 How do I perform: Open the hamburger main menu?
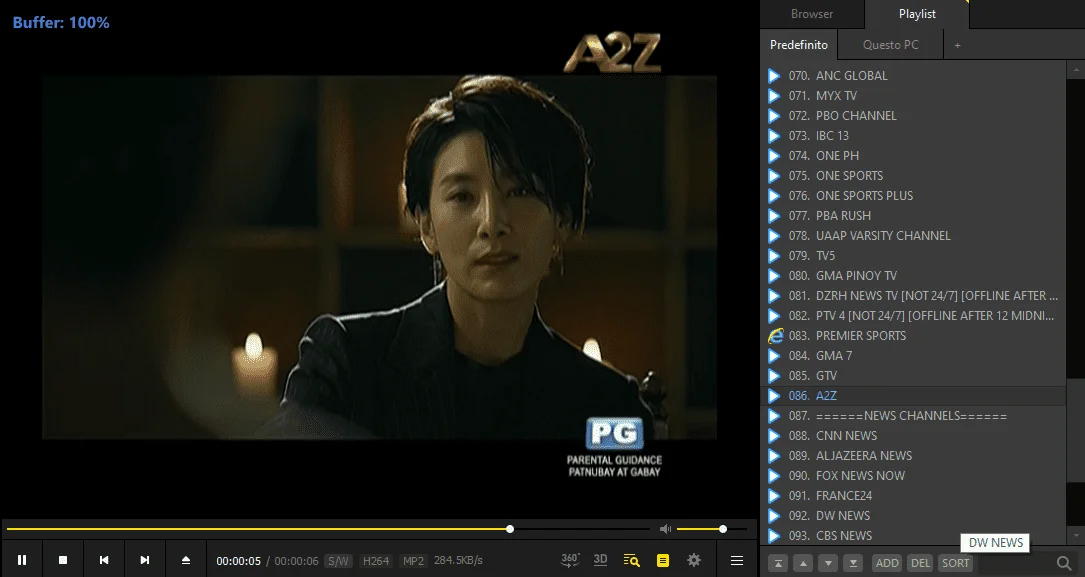point(737,560)
